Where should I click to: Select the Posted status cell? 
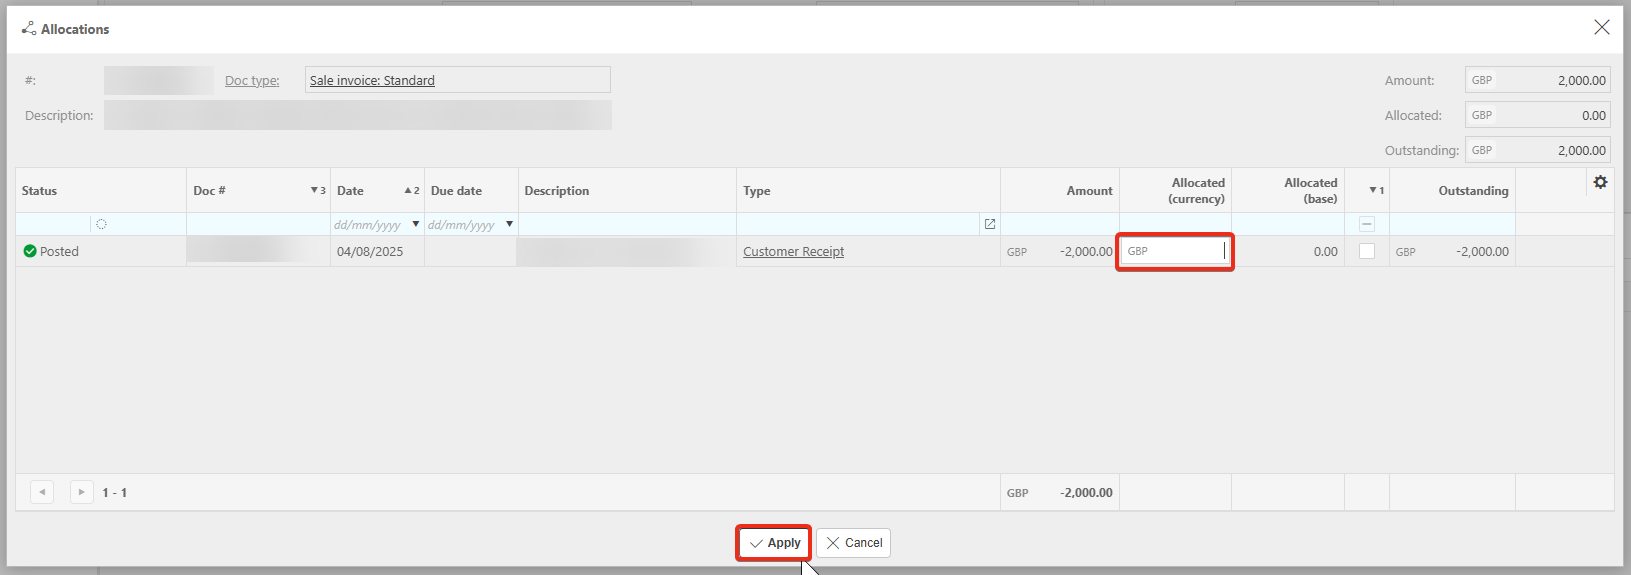pos(101,251)
